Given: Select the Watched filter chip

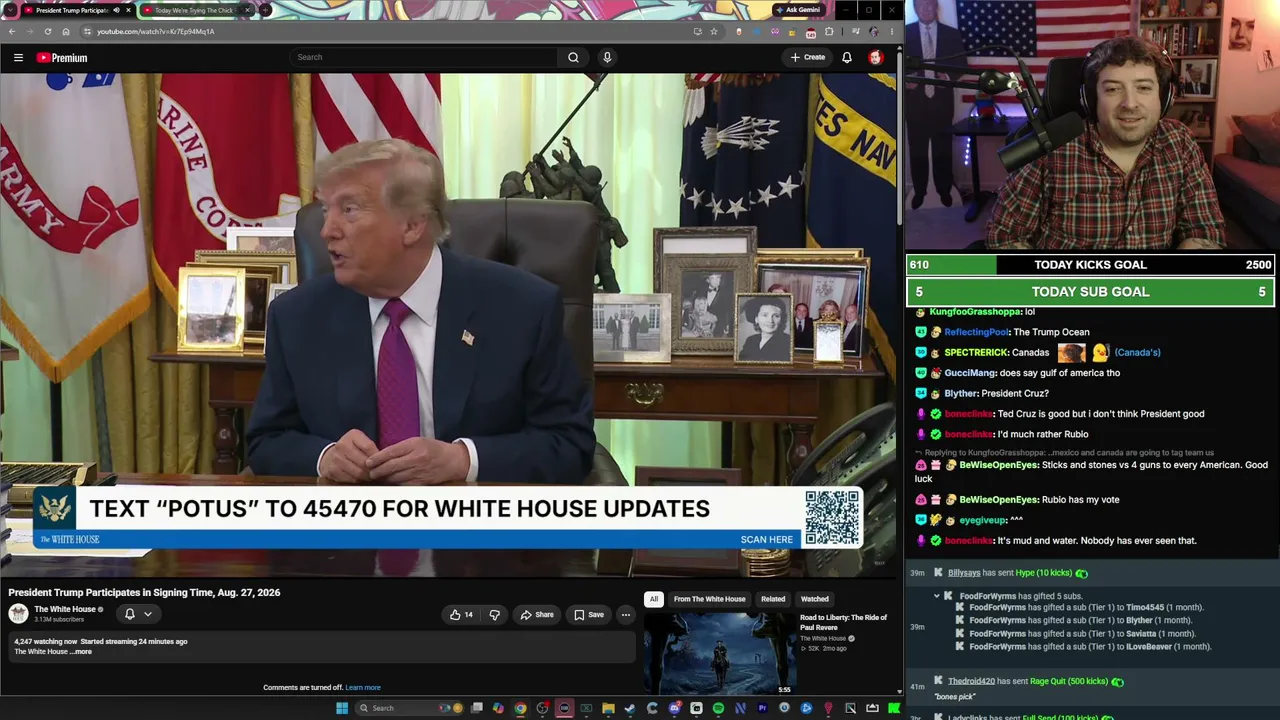Looking at the screenshot, I should coord(815,599).
